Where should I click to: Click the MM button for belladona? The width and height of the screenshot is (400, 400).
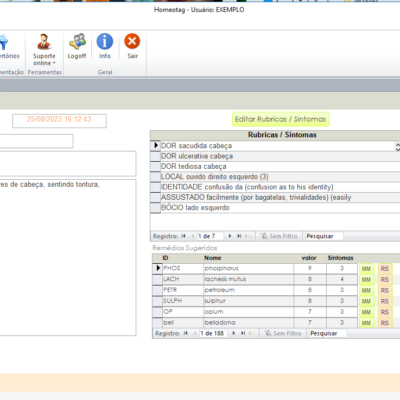[366, 323]
